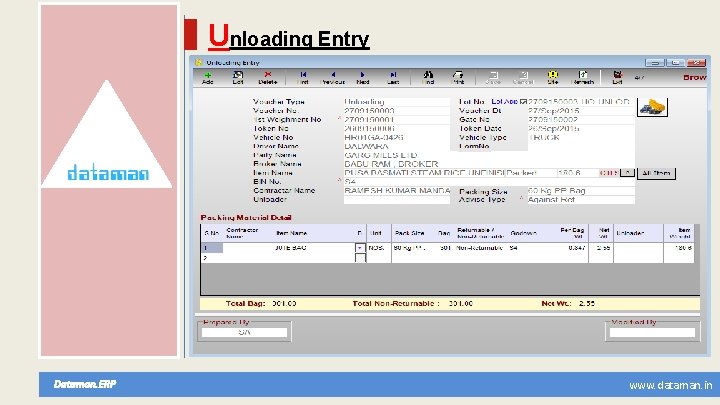Click the BIN No. field
This screenshot has width=720, height=405.
(x=489, y=182)
